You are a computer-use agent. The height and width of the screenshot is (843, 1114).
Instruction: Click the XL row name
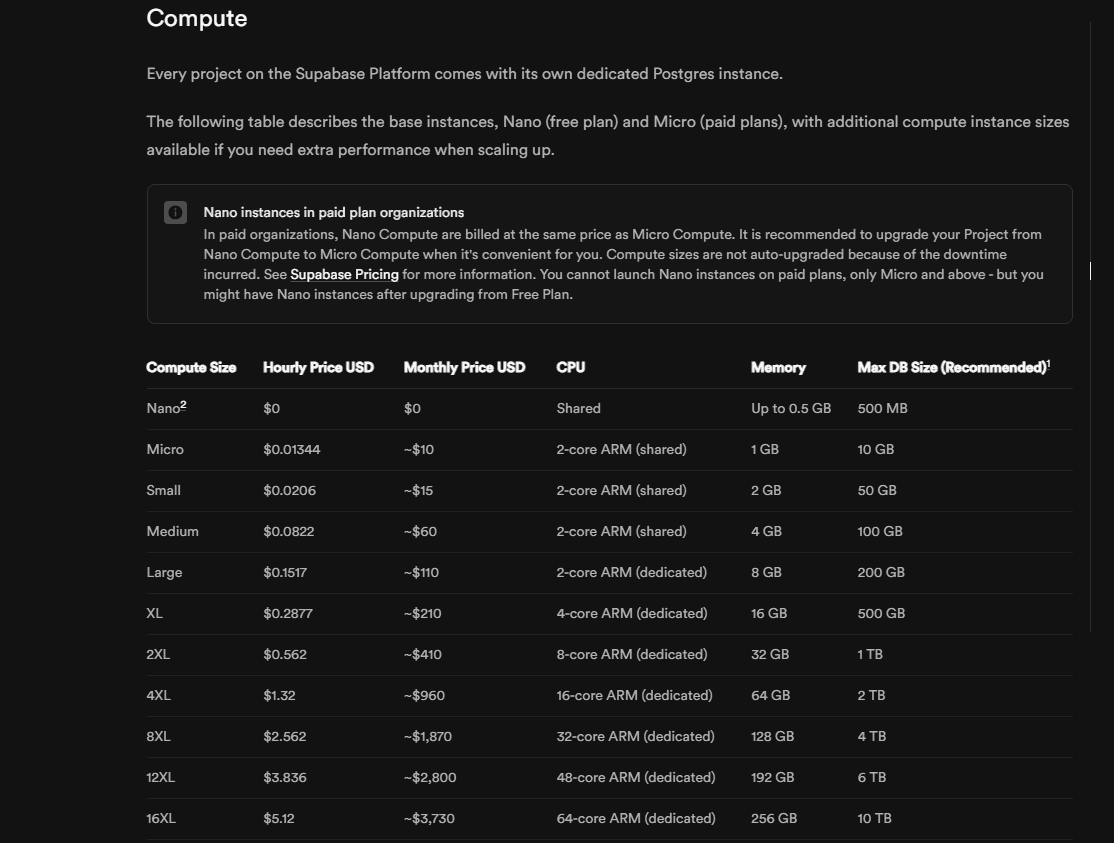coord(154,614)
